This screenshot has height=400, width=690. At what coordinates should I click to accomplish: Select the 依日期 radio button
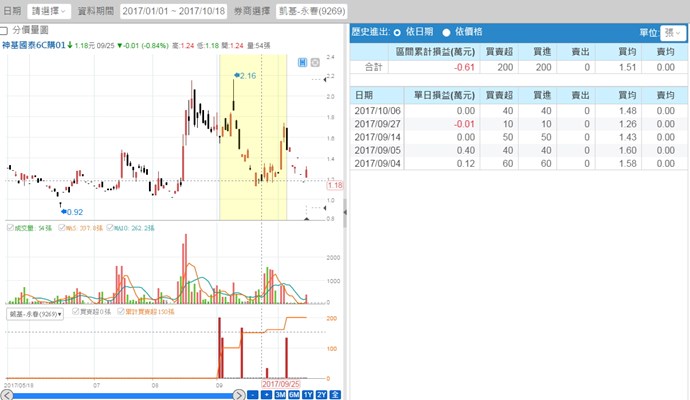point(398,32)
